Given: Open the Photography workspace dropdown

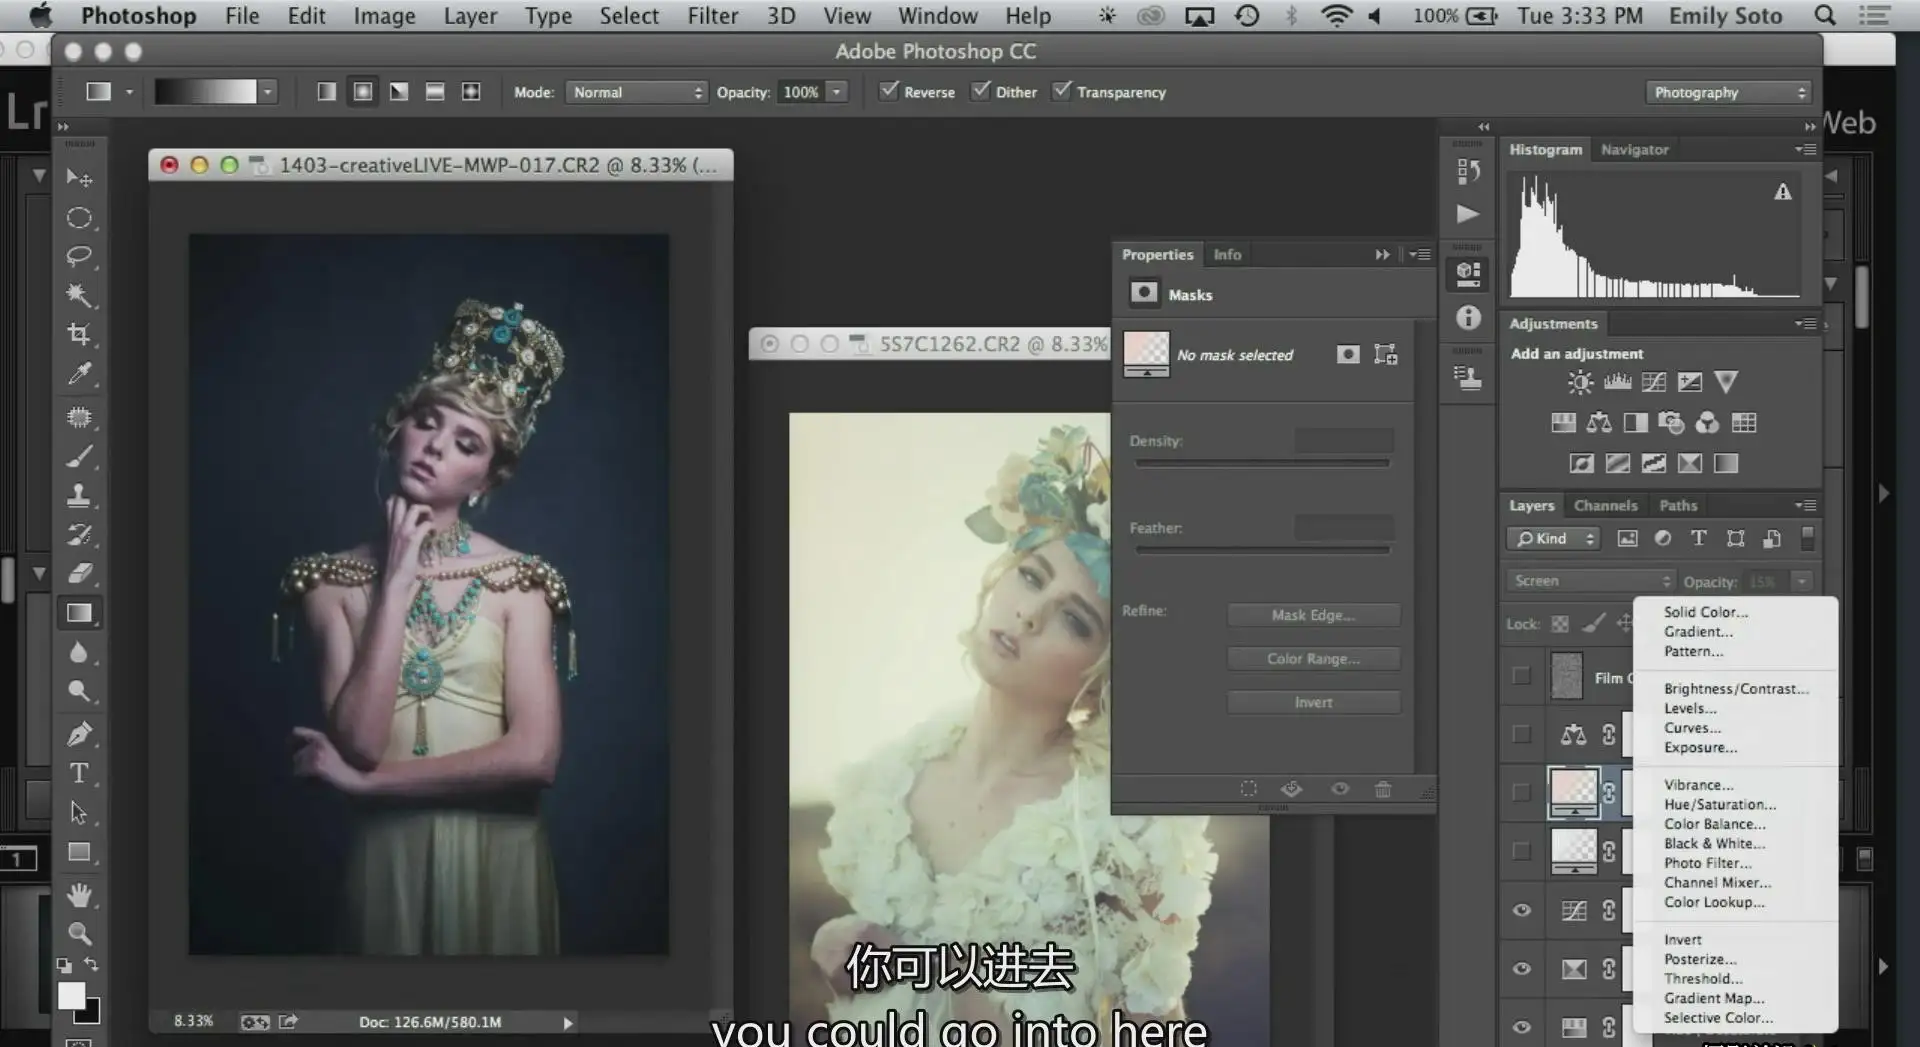Looking at the screenshot, I should pos(1729,92).
